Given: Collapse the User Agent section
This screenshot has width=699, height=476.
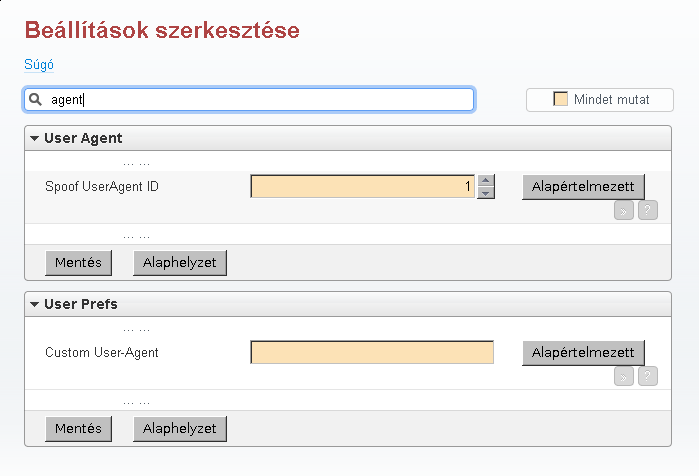Looking at the screenshot, I should pos(34,138).
